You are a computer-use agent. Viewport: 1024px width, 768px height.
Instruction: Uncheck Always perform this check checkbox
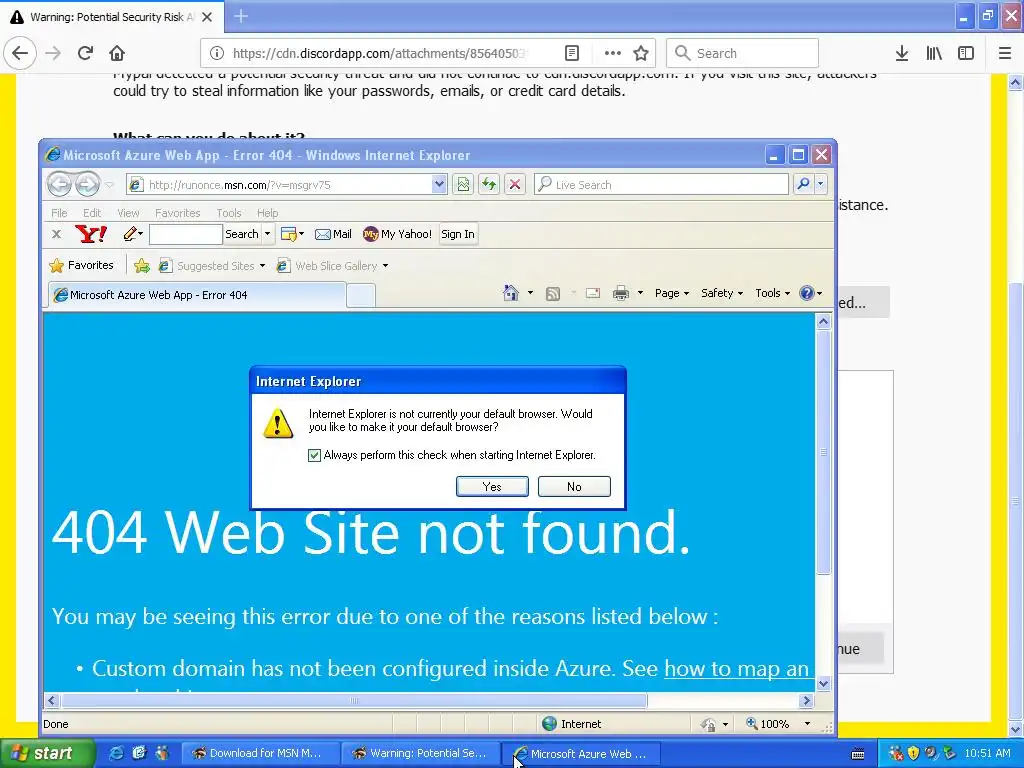(x=314, y=455)
